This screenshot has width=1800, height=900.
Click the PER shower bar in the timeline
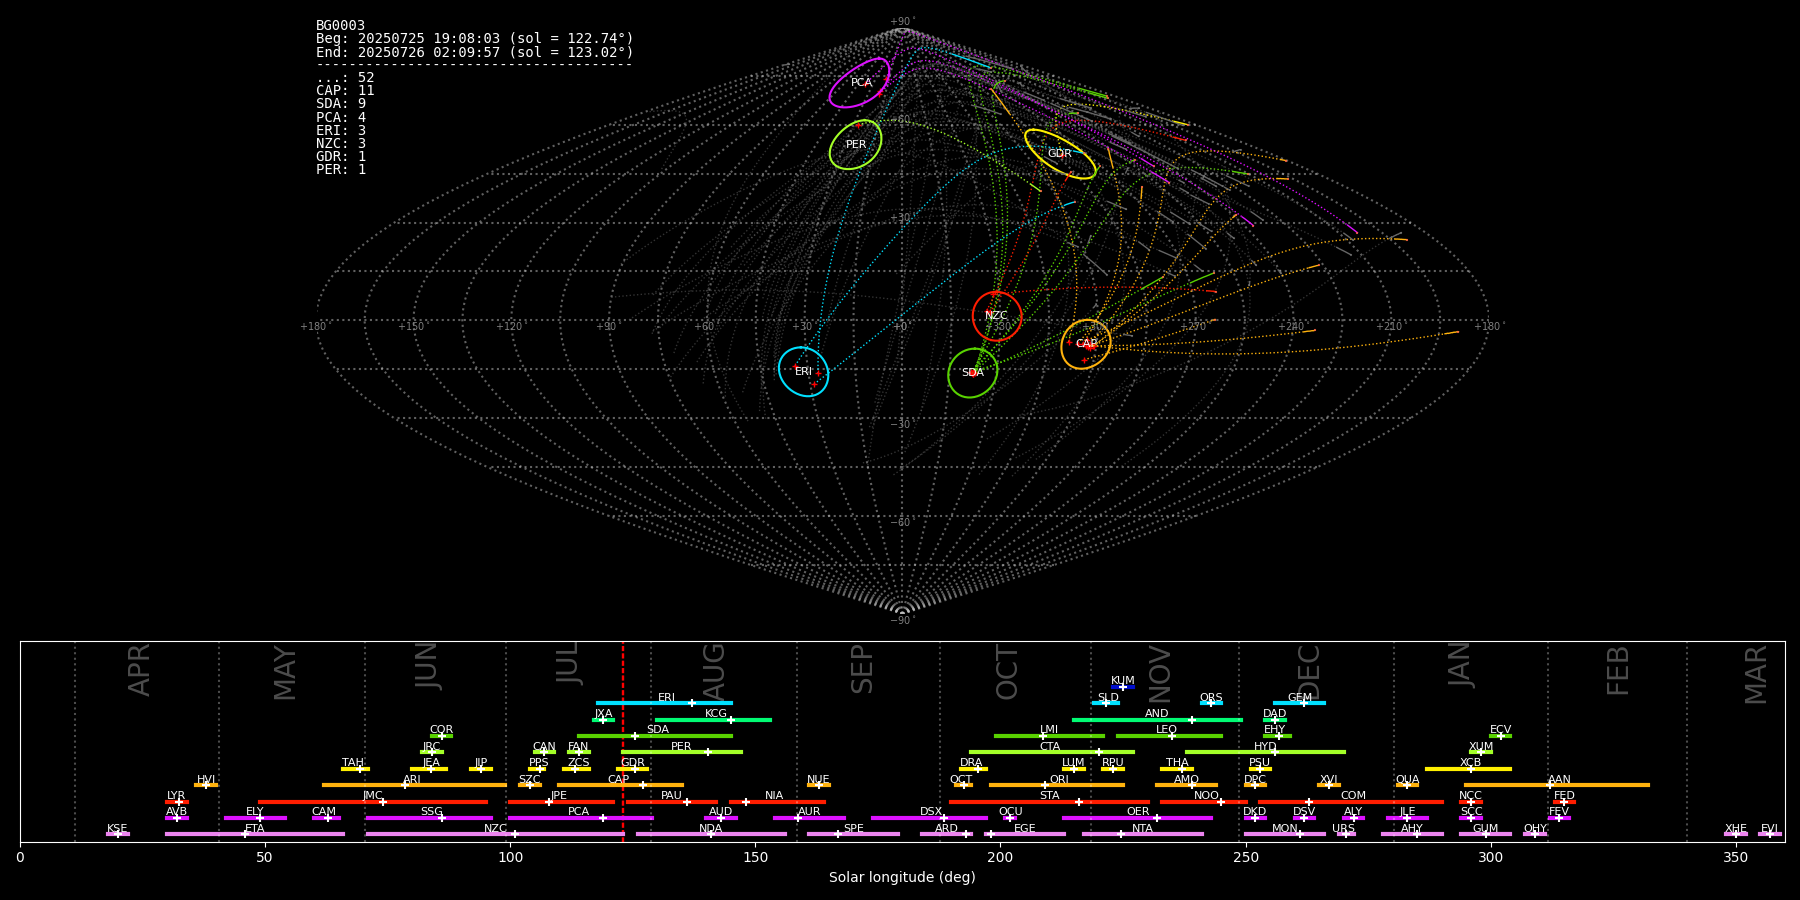click(x=682, y=752)
